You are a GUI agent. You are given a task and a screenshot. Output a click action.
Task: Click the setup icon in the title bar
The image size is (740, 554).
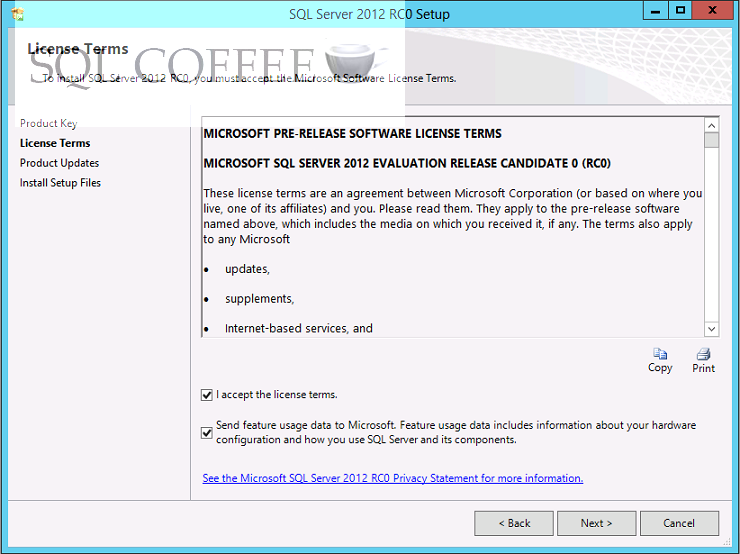pyautogui.click(x=18, y=15)
